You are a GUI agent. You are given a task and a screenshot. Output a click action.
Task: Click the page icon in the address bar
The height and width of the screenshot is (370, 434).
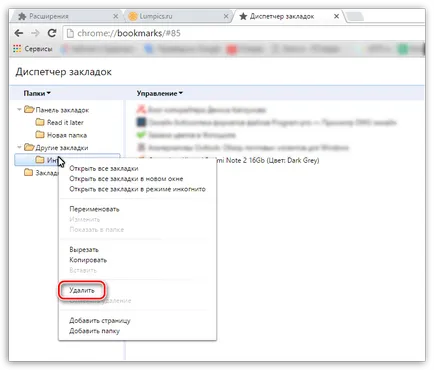pos(70,33)
